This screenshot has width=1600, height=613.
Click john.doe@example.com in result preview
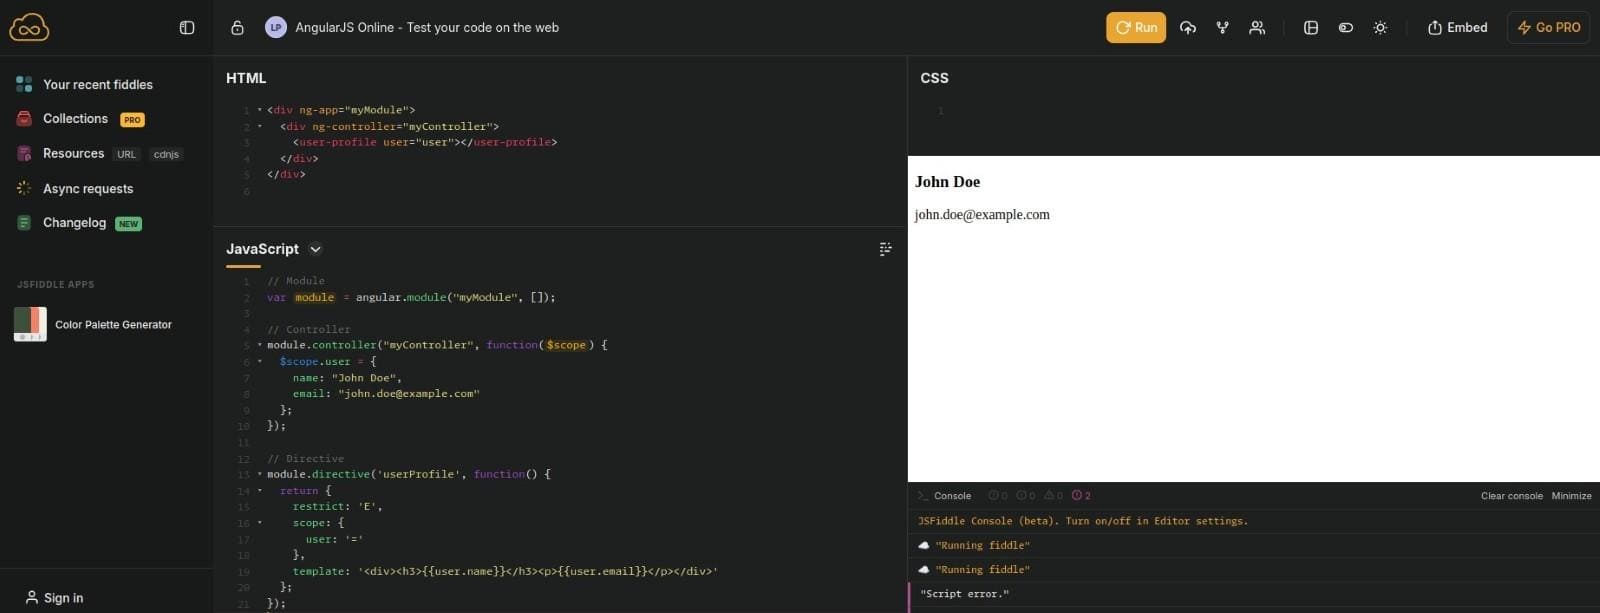coord(982,215)
